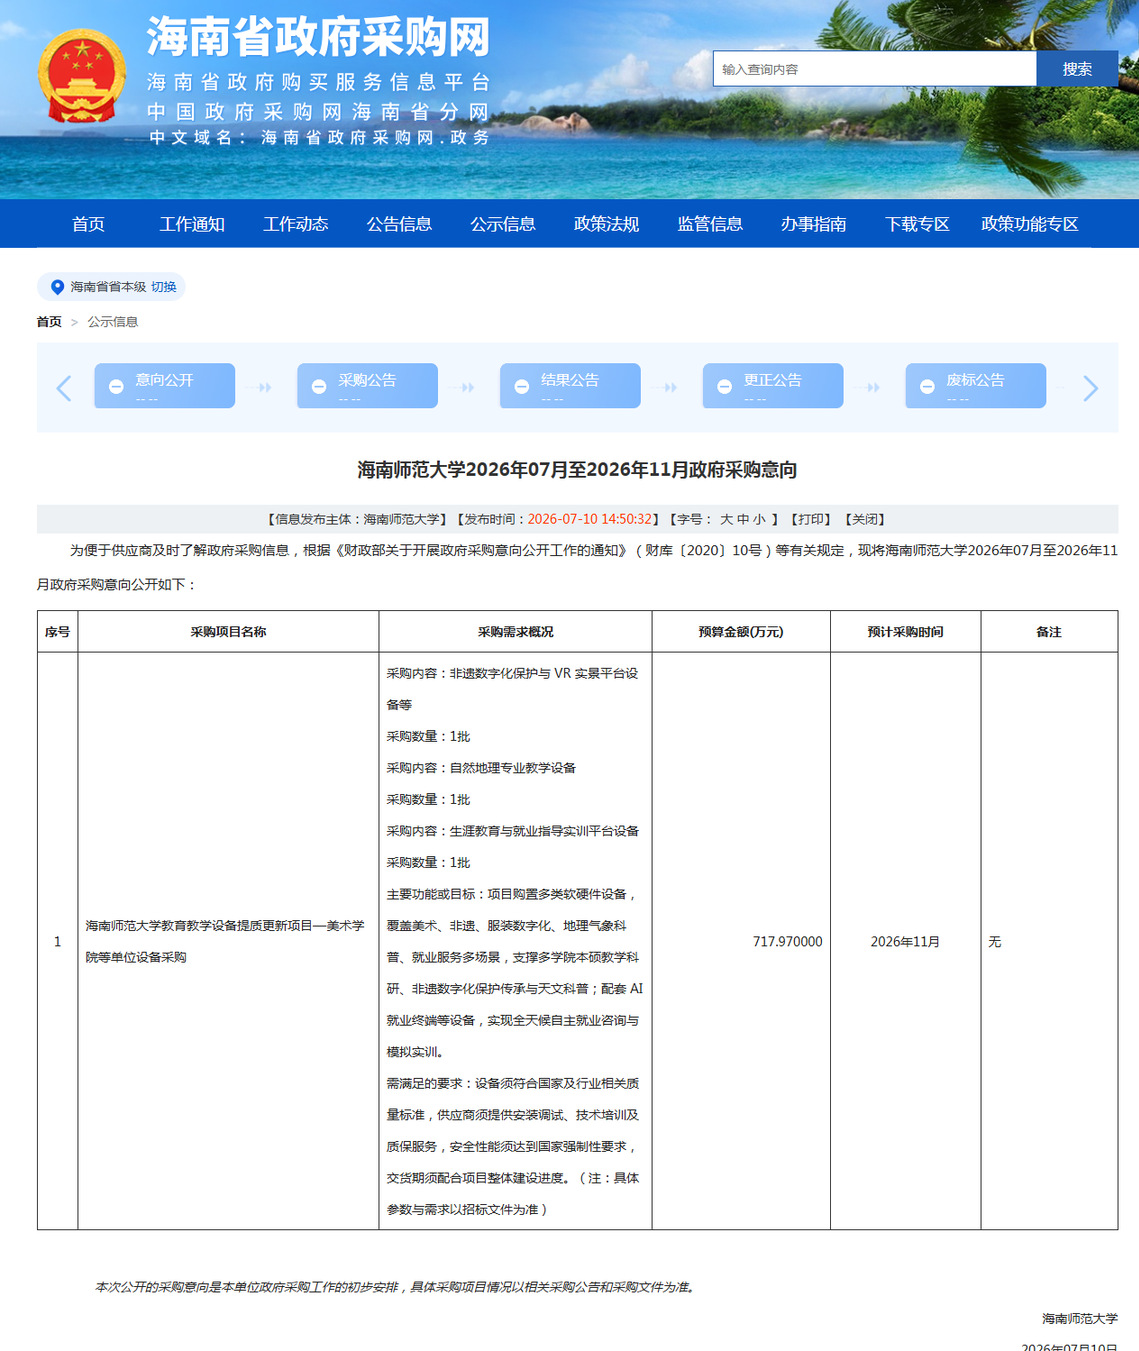Screen dimensions: 1139x1351
Task: Set font size to 中
Action: [743, 519]
